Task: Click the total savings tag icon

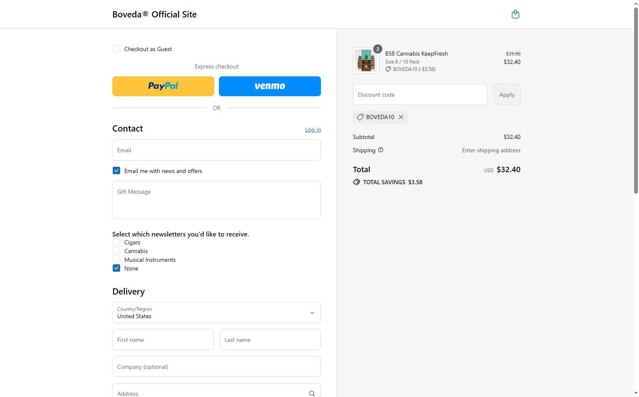Action: [357, 182]
